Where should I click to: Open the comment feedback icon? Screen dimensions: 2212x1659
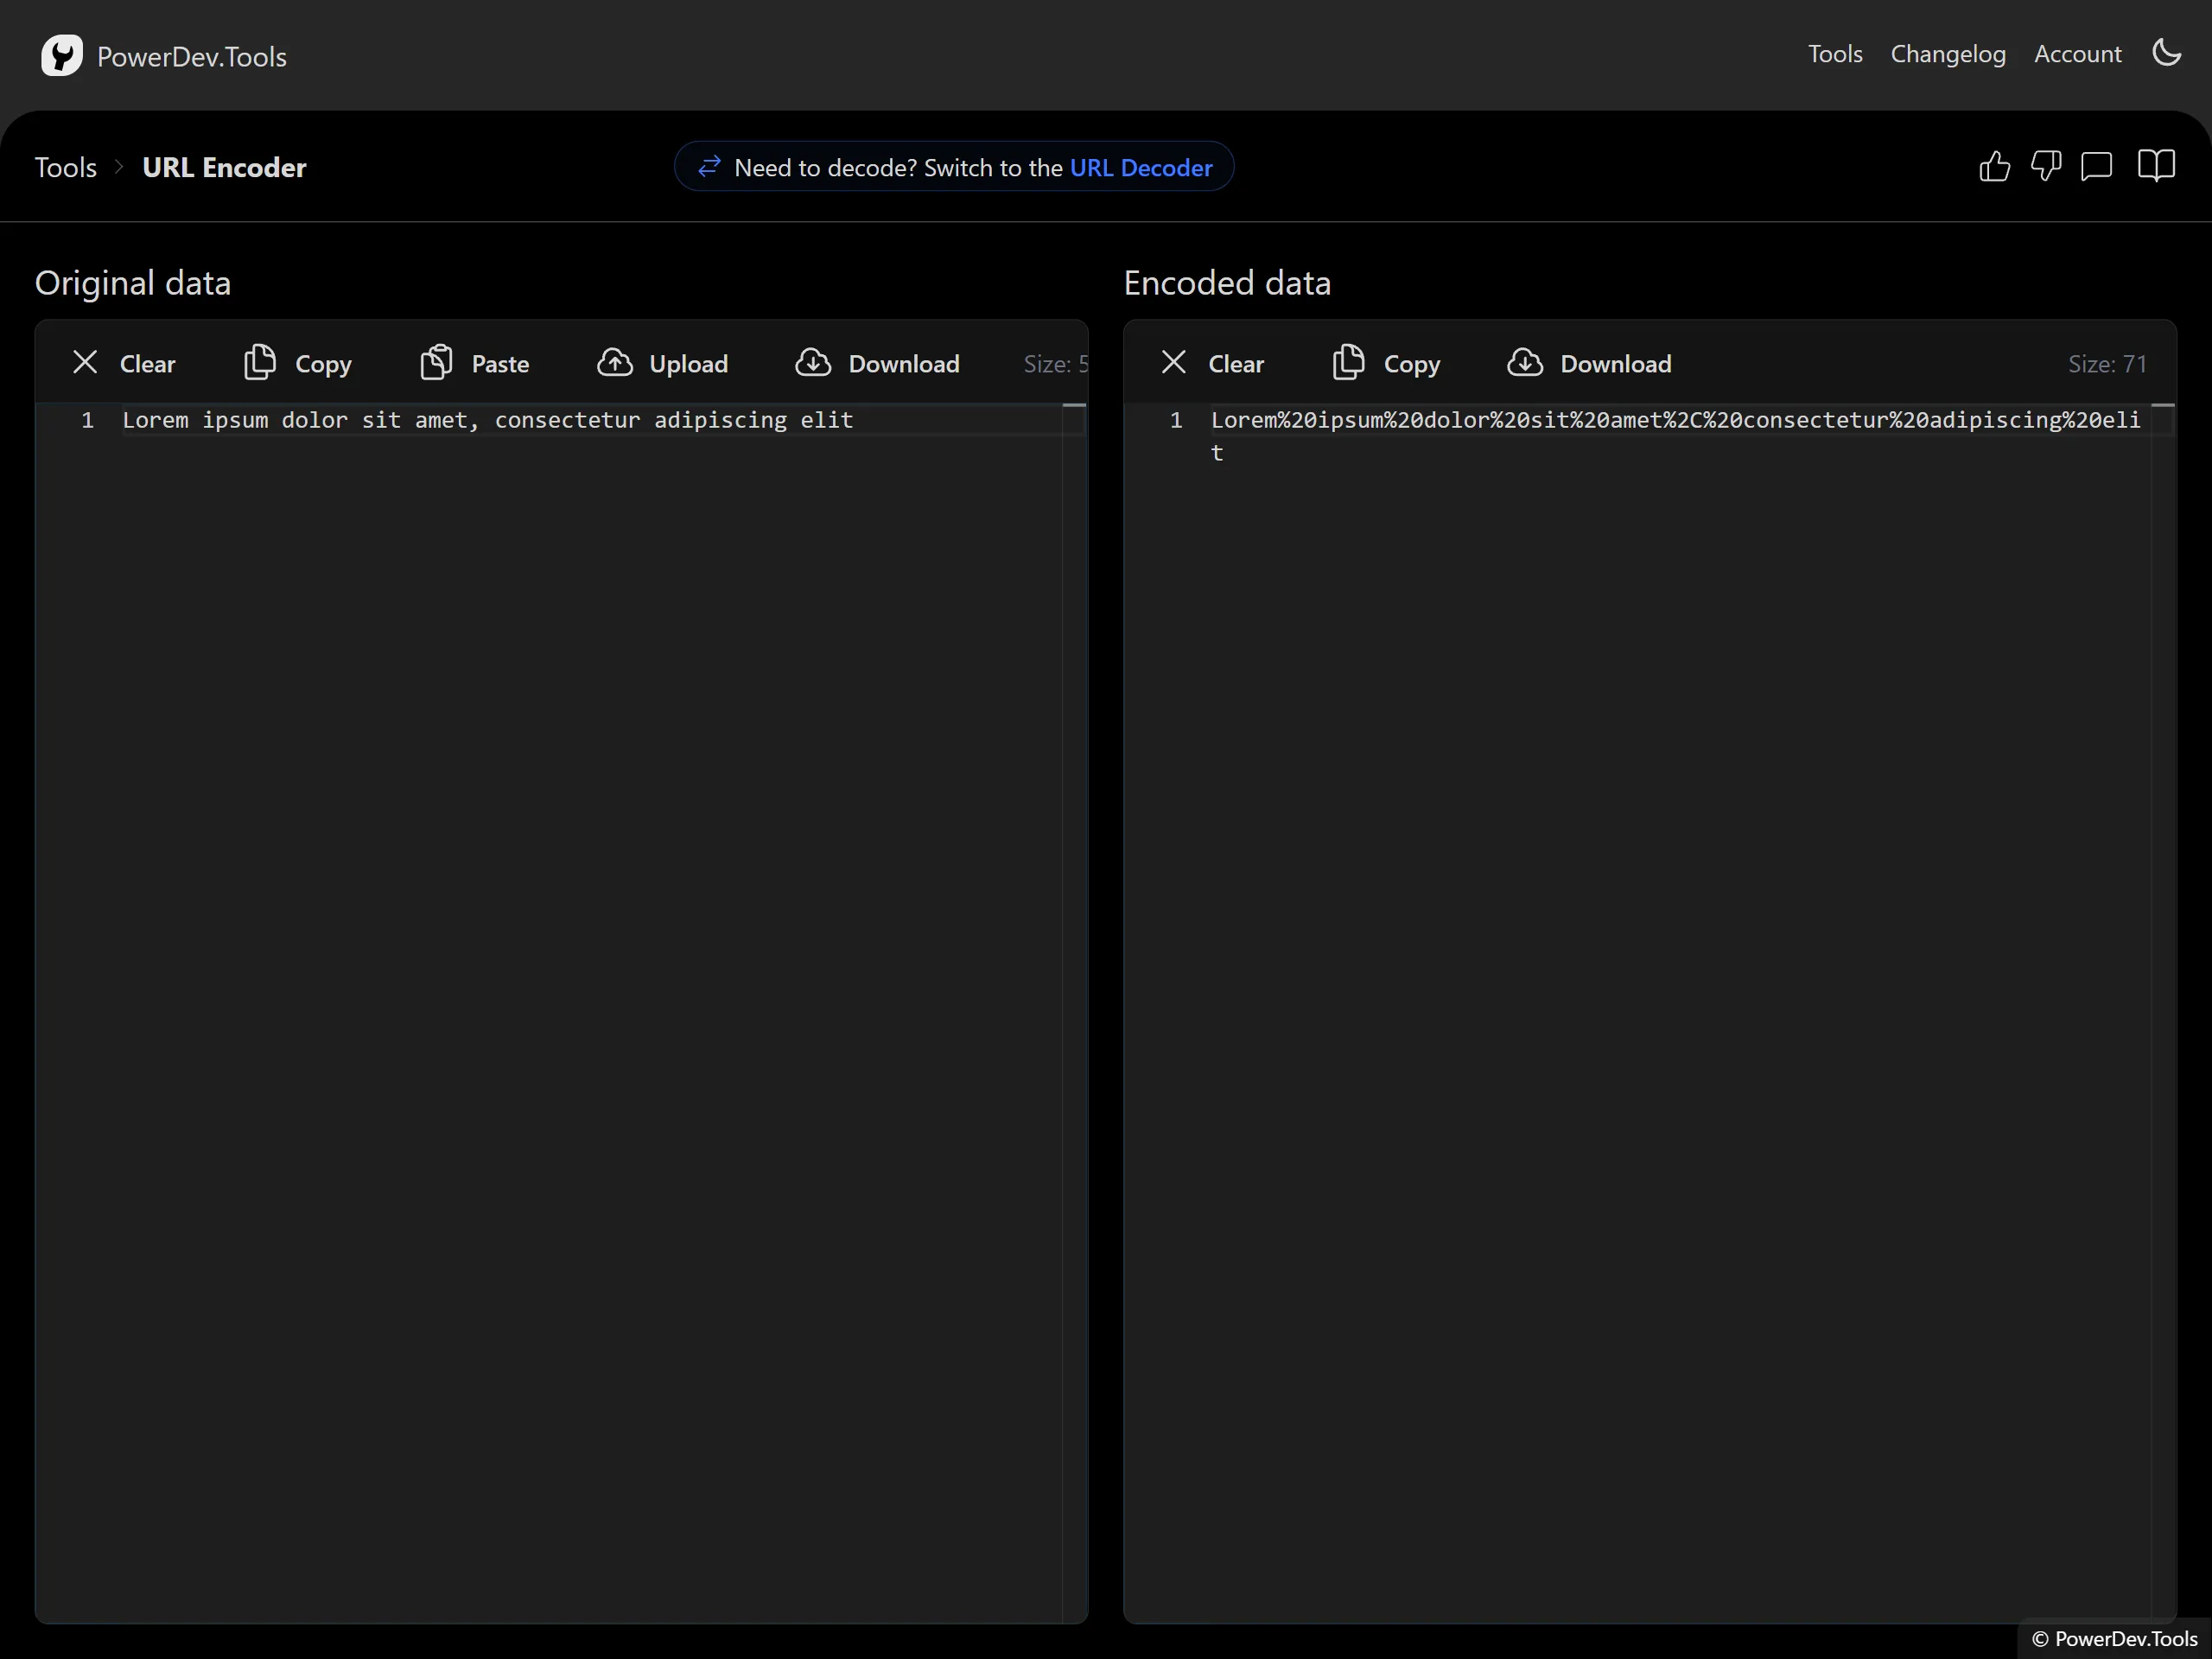click(x=2096, y=166)
